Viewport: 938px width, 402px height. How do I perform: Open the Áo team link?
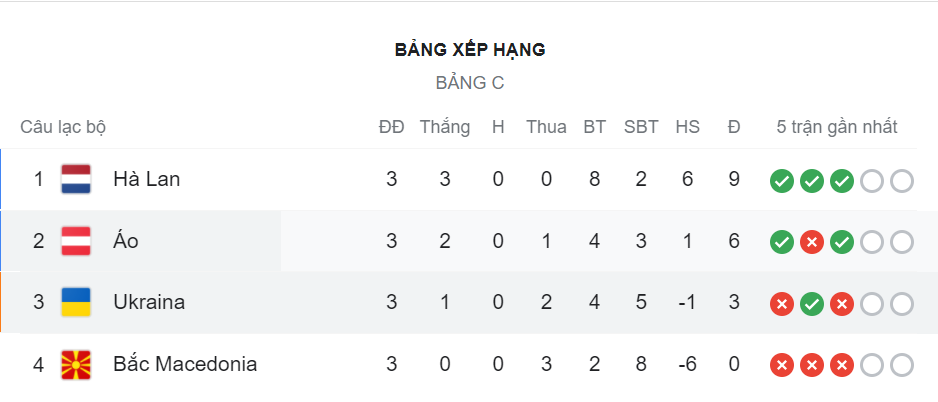[126, 241]
